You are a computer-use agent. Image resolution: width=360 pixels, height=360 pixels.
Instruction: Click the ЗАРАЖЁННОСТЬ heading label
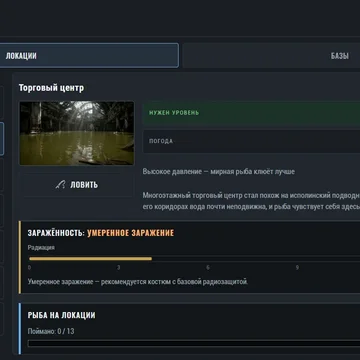point(56,233)
